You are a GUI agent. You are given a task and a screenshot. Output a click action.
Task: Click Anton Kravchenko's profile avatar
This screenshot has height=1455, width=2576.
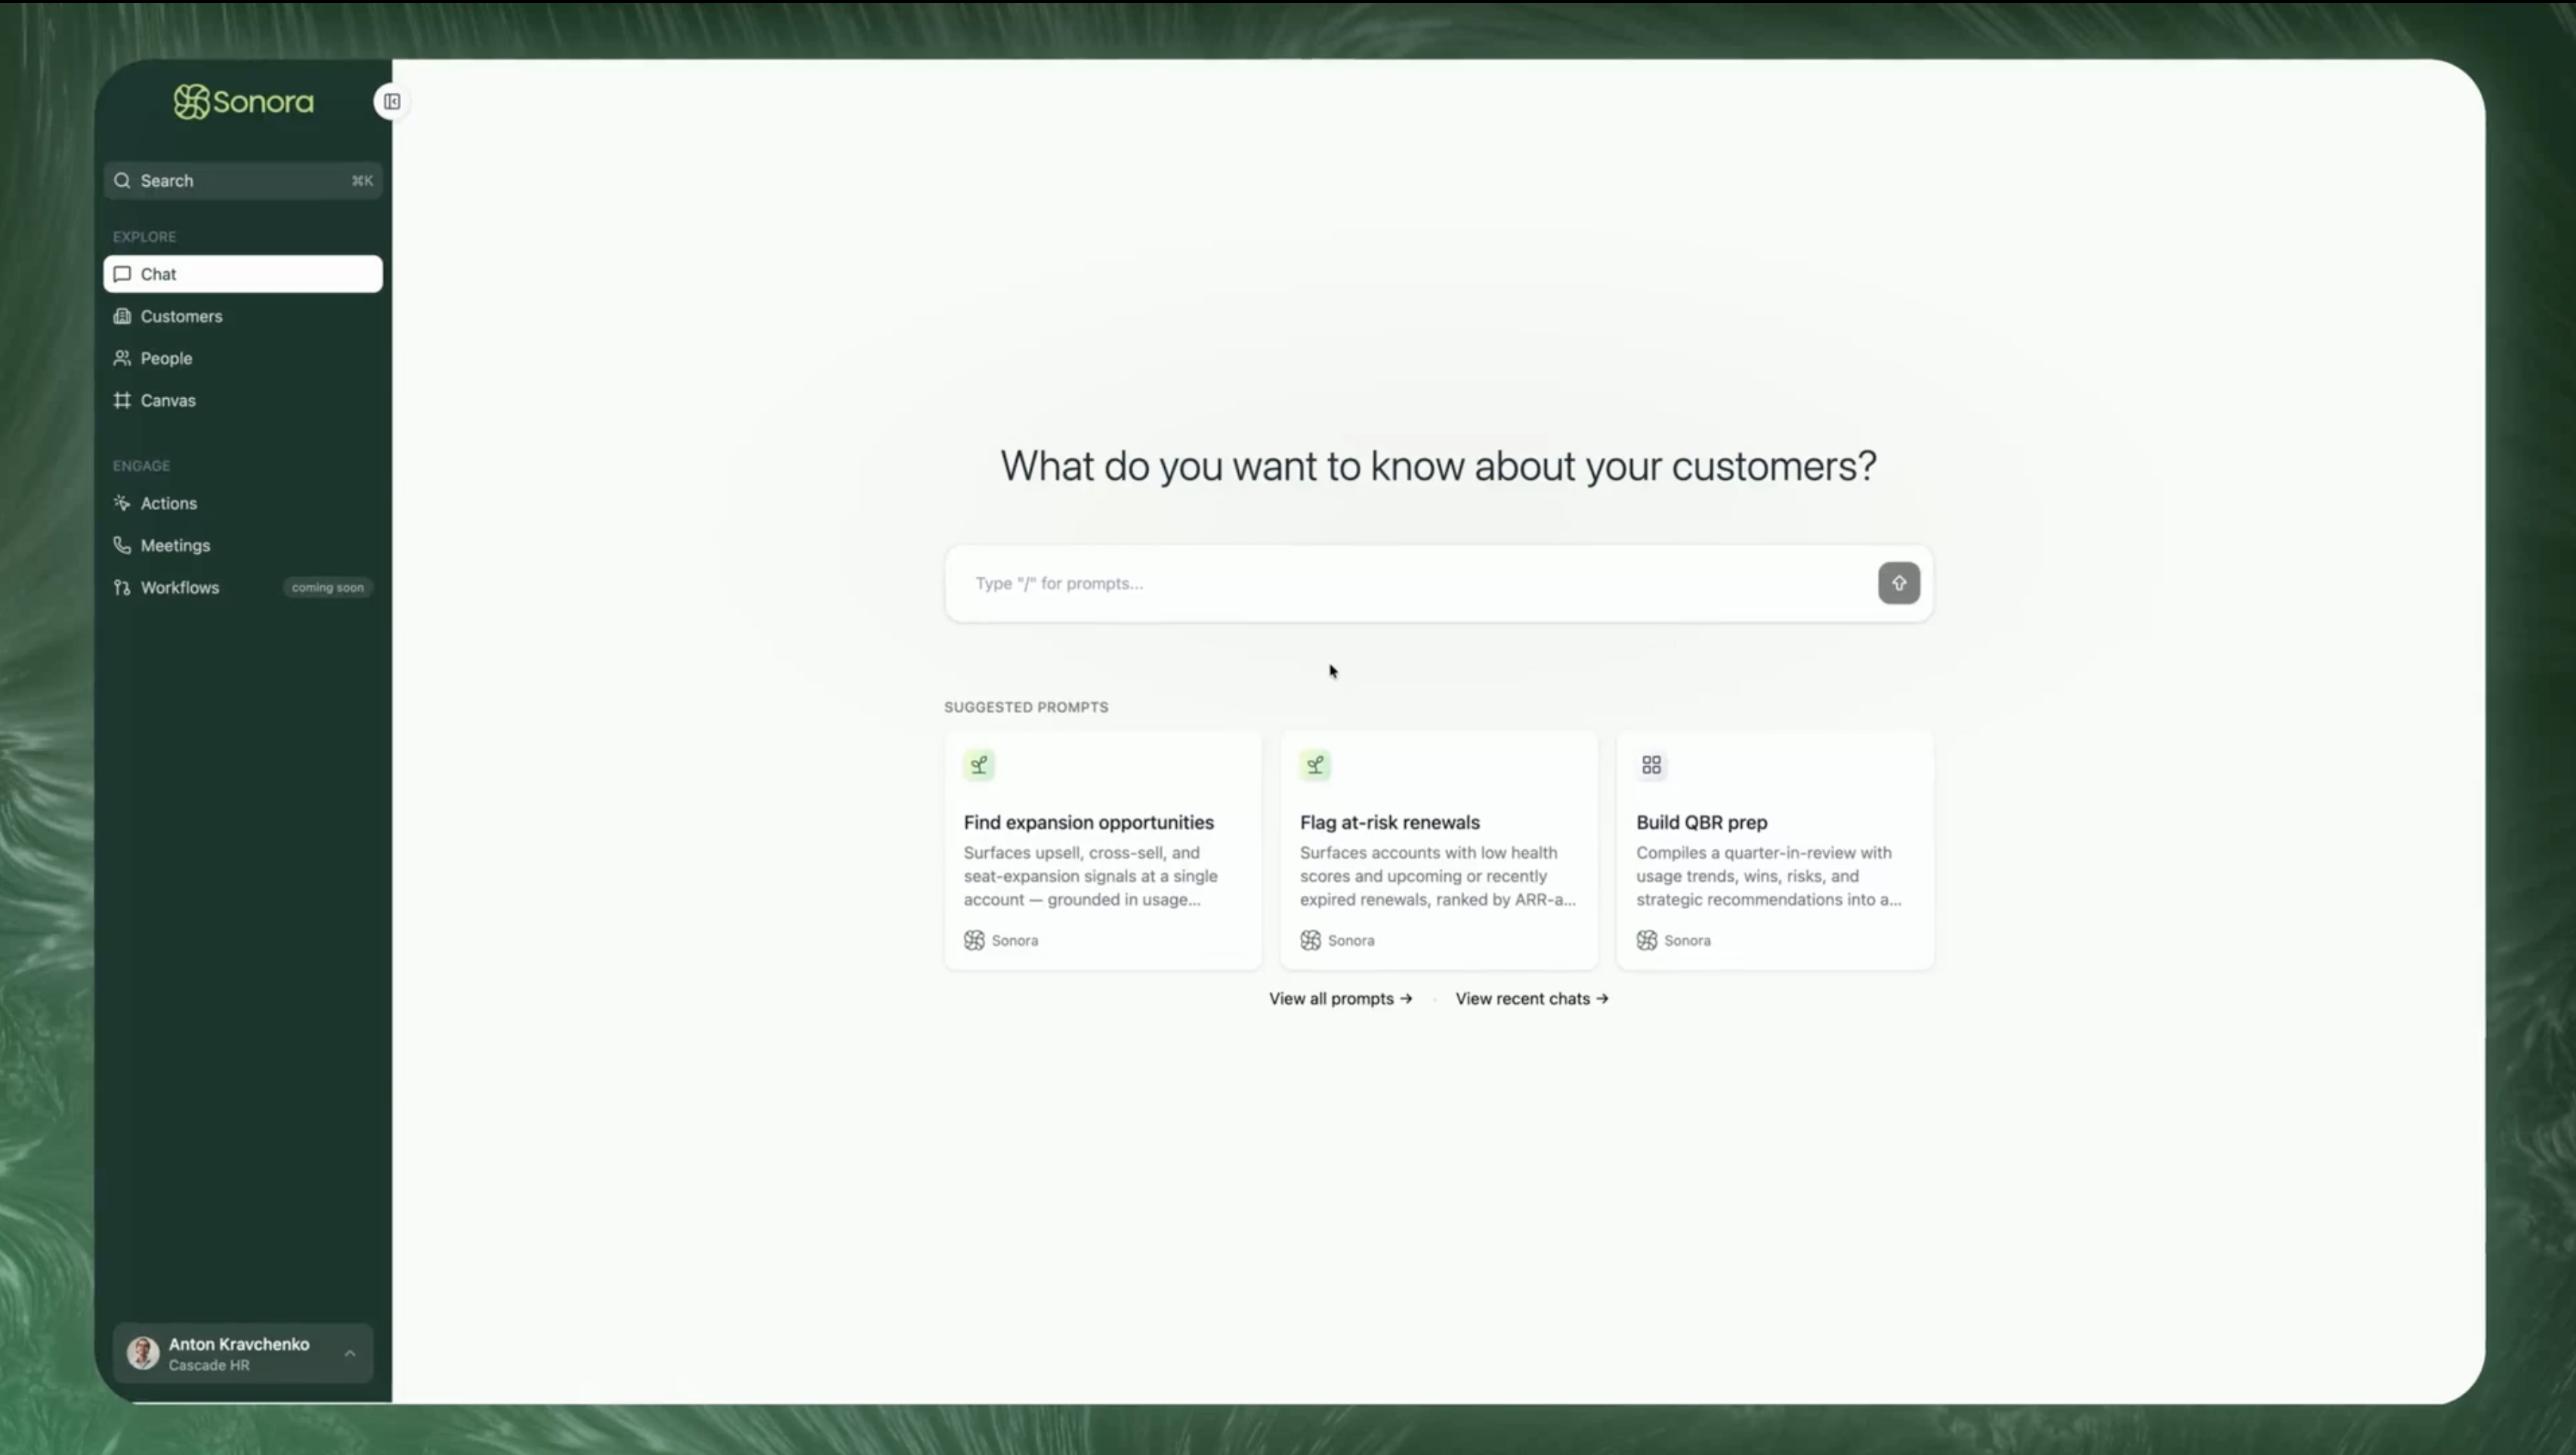(143, 1353)
